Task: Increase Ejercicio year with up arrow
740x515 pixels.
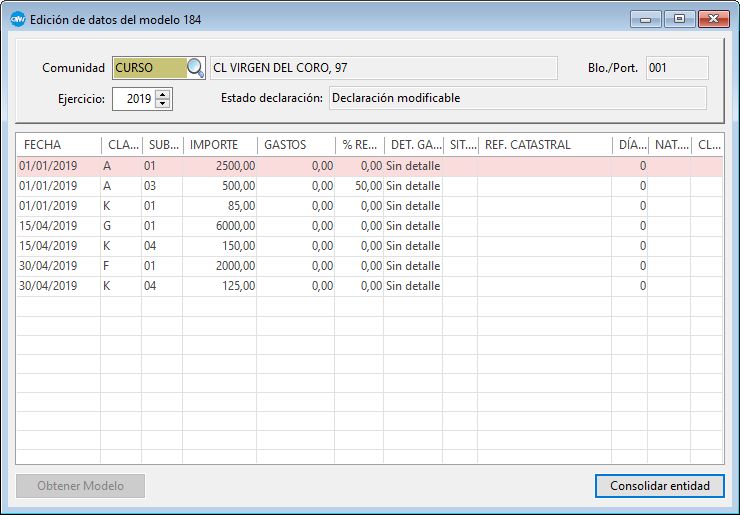Action: click(164, 94)
